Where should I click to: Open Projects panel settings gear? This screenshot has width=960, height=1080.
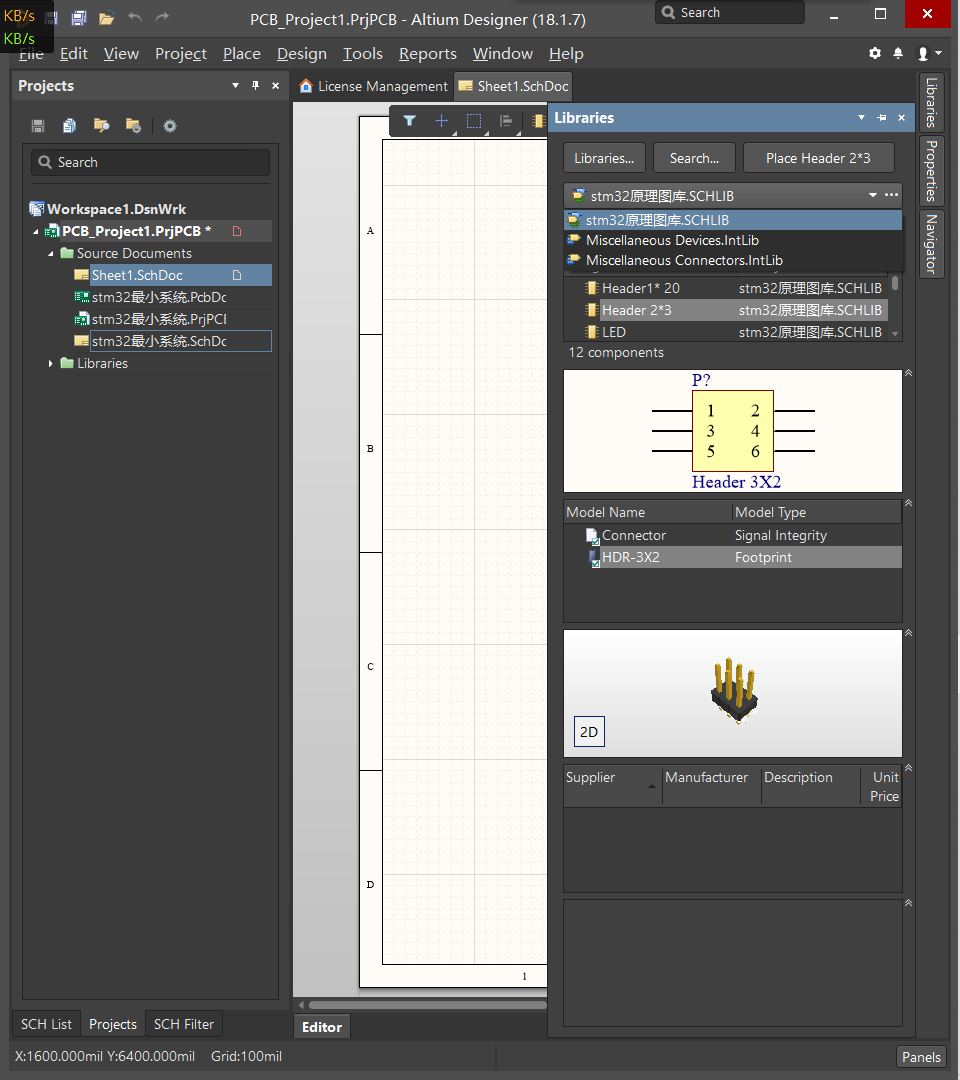click(x=169, y=126)
